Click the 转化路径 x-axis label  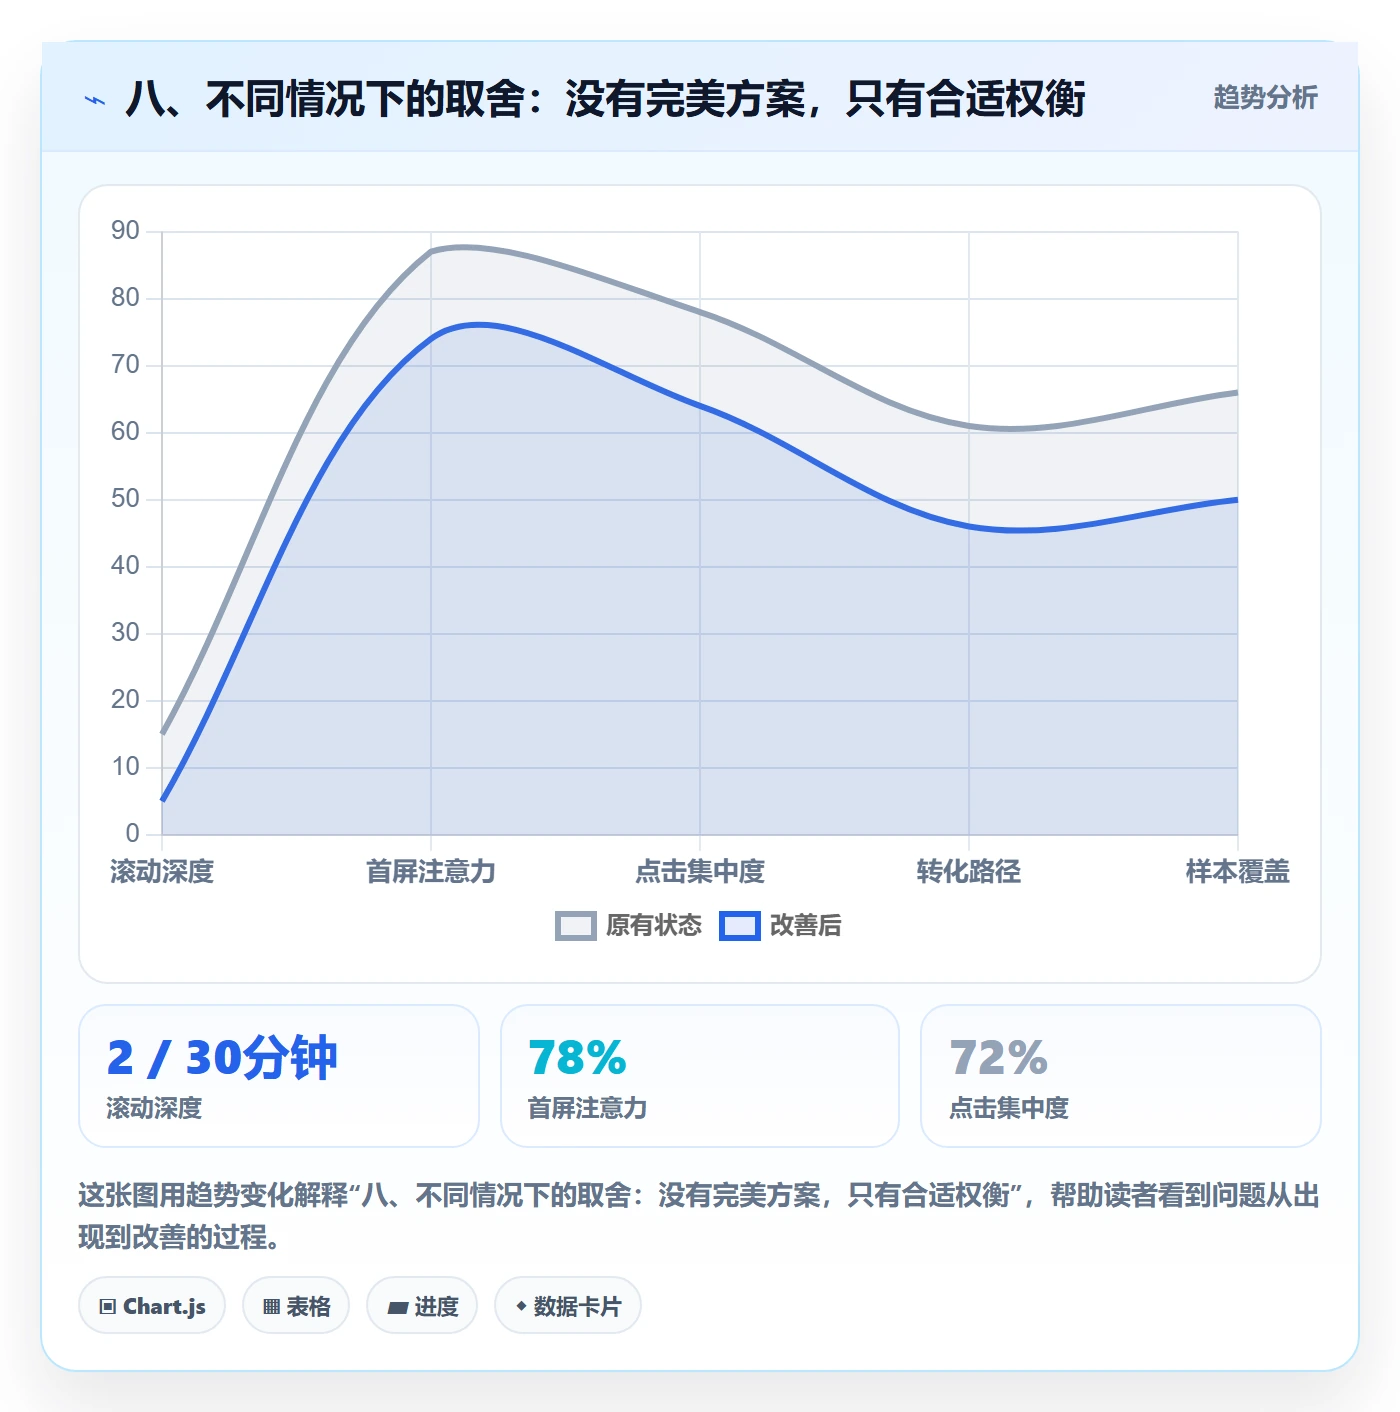(x=969, y=872)
